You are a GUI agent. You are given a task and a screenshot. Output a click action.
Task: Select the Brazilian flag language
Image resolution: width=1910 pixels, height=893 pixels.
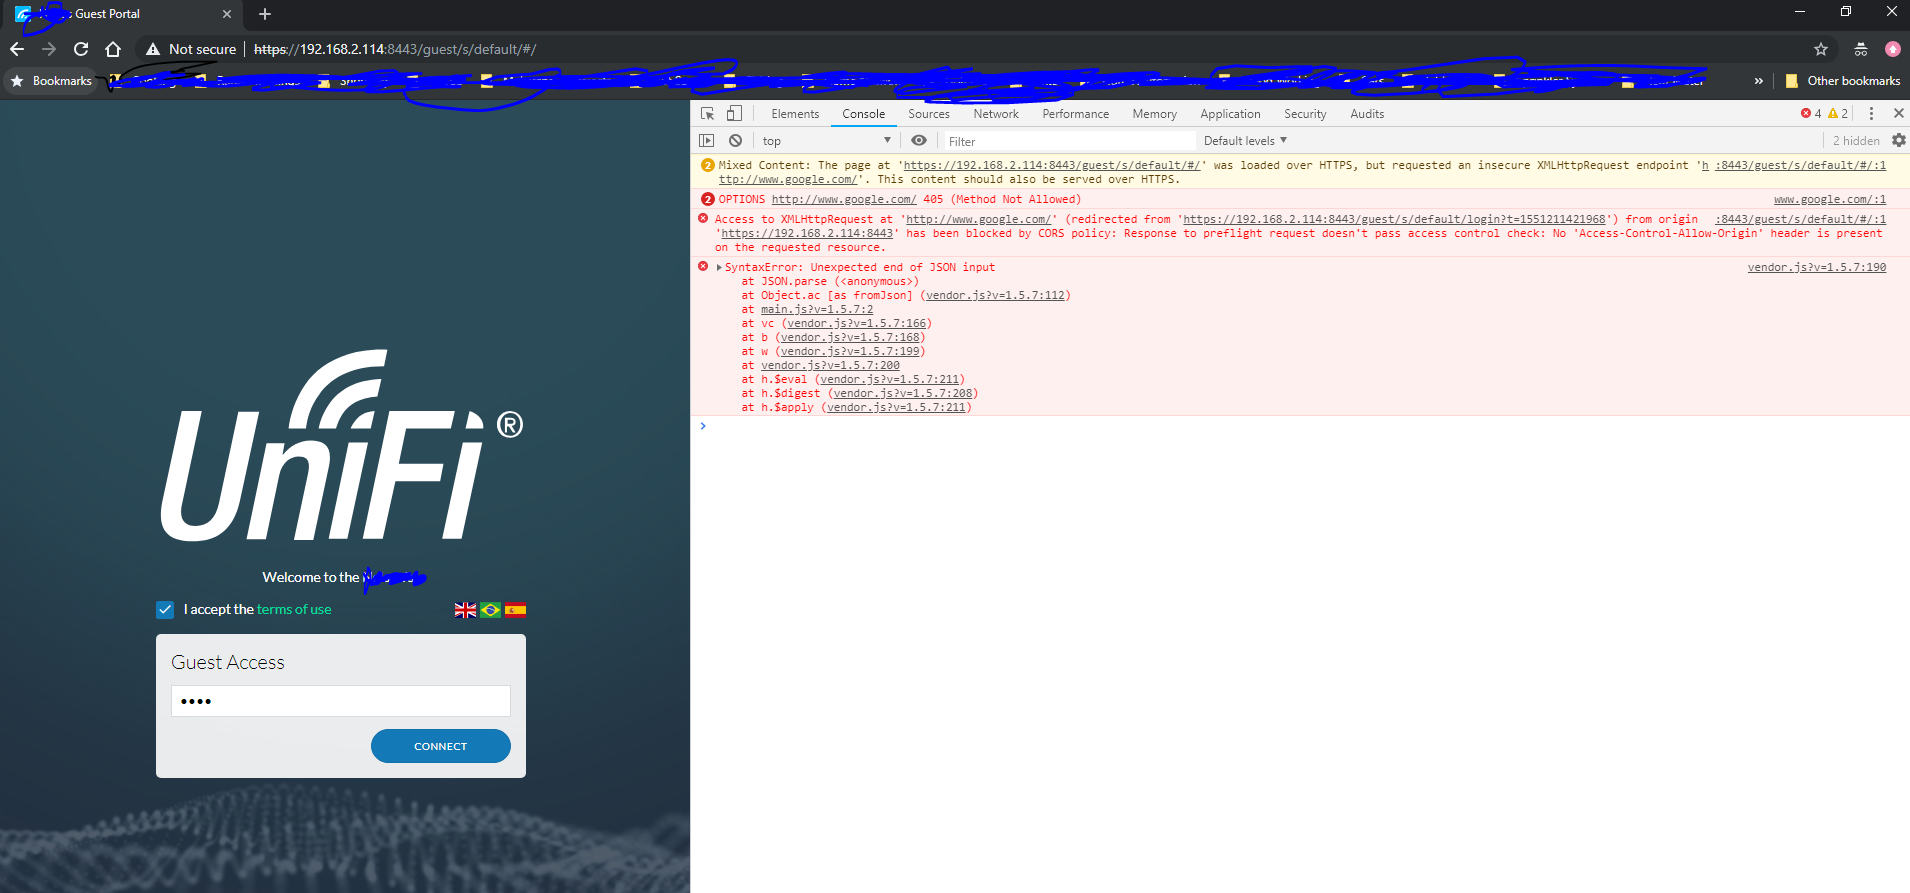pyautogui.click(x=490, y=610)
